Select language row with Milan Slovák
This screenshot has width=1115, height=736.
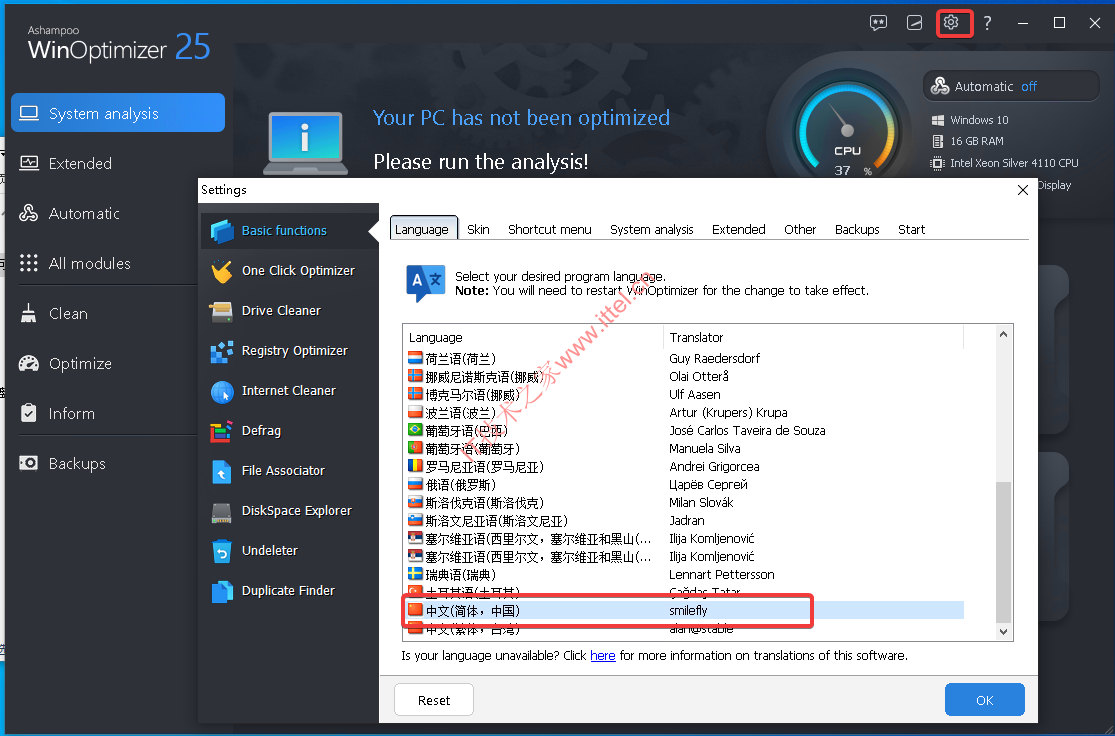(685, 502)
